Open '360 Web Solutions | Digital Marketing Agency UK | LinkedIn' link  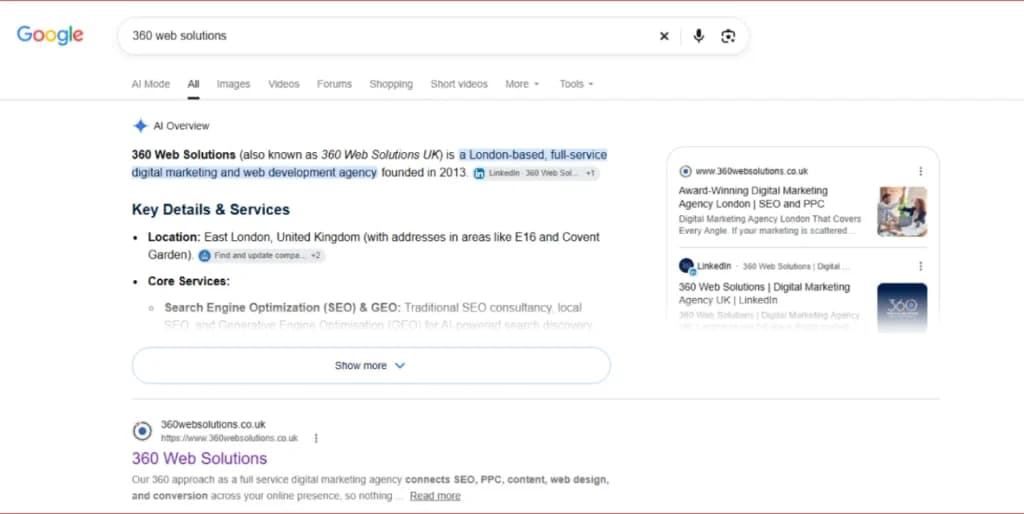coord(764,293)
